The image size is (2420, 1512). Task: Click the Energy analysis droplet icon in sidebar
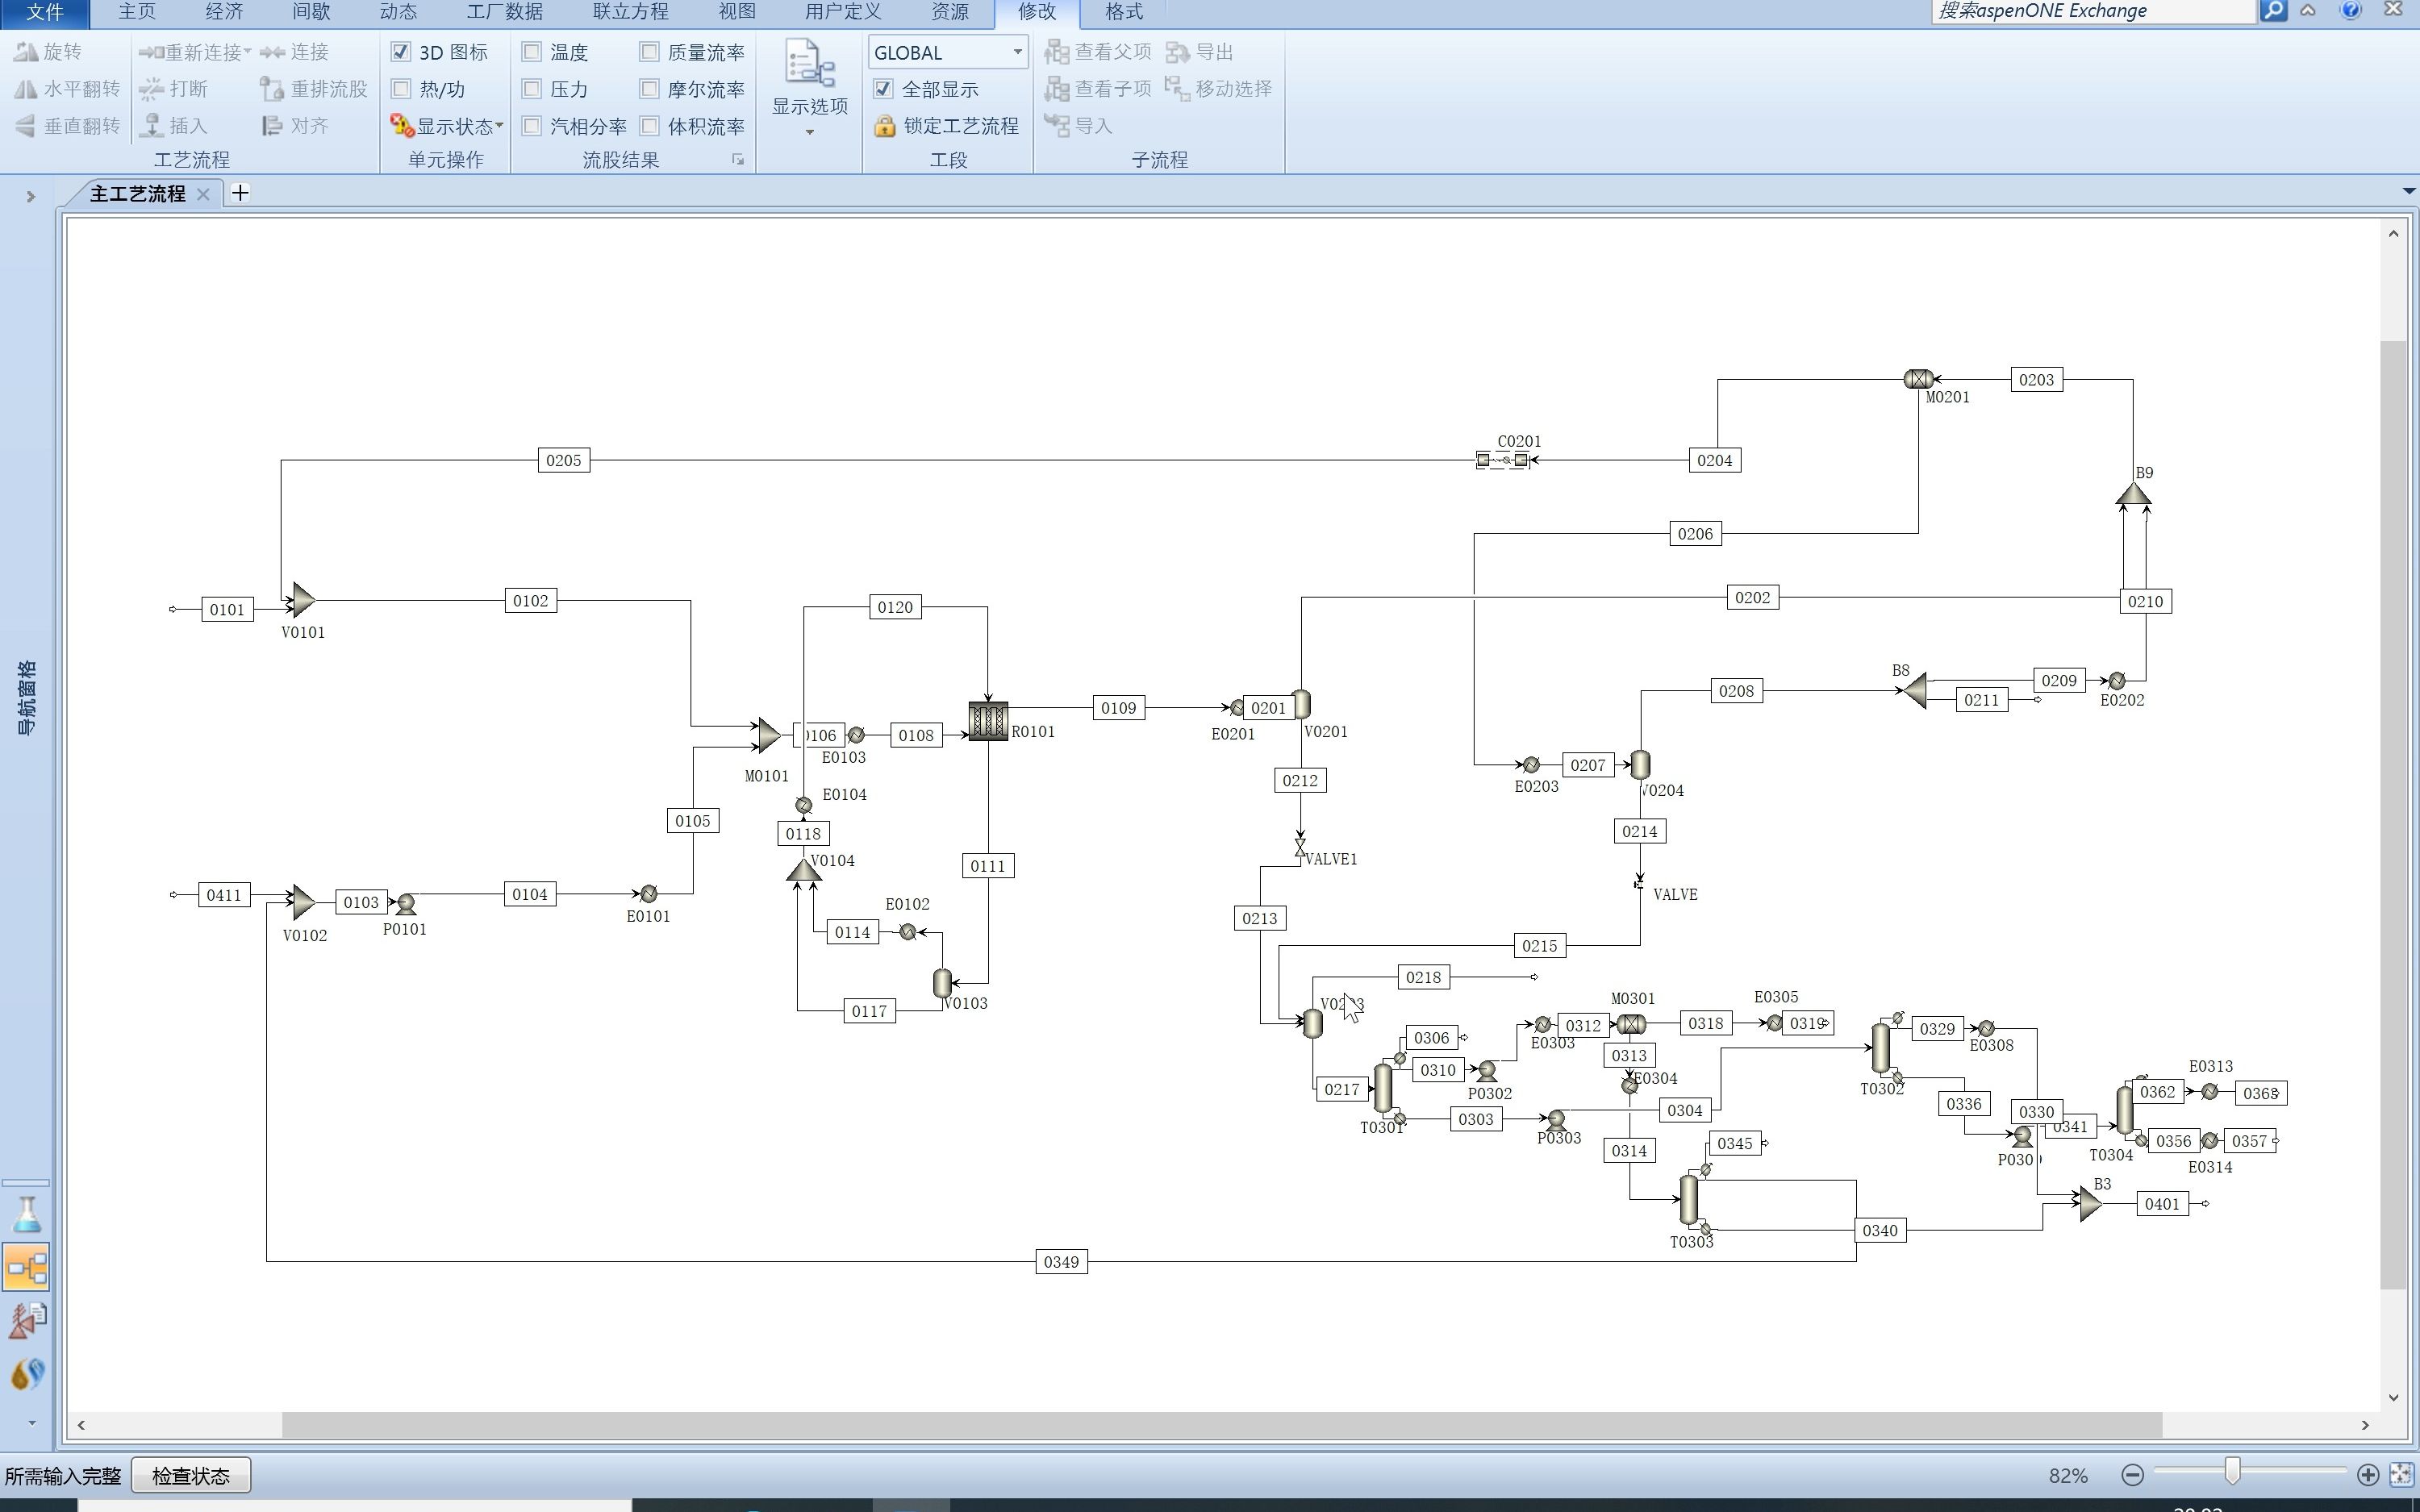click(27, 1374)
